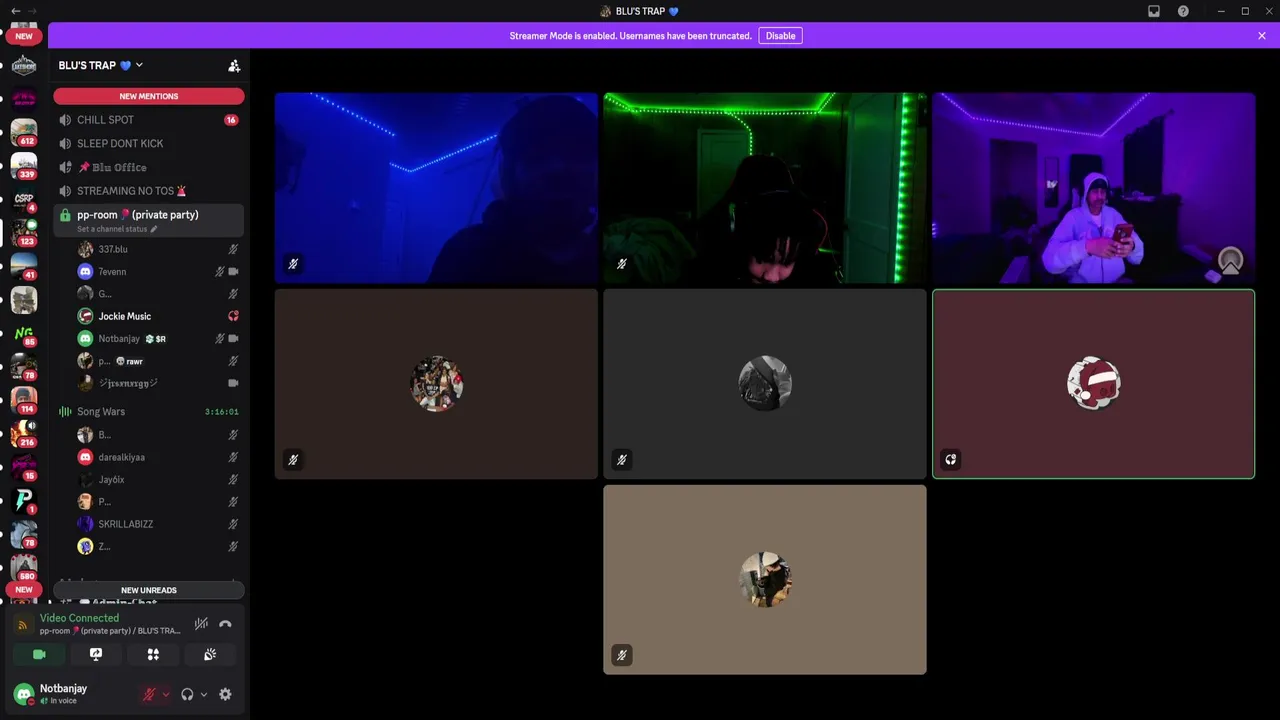Open the server with 123 badge
1280x720 pixels.
click(24, 231)
